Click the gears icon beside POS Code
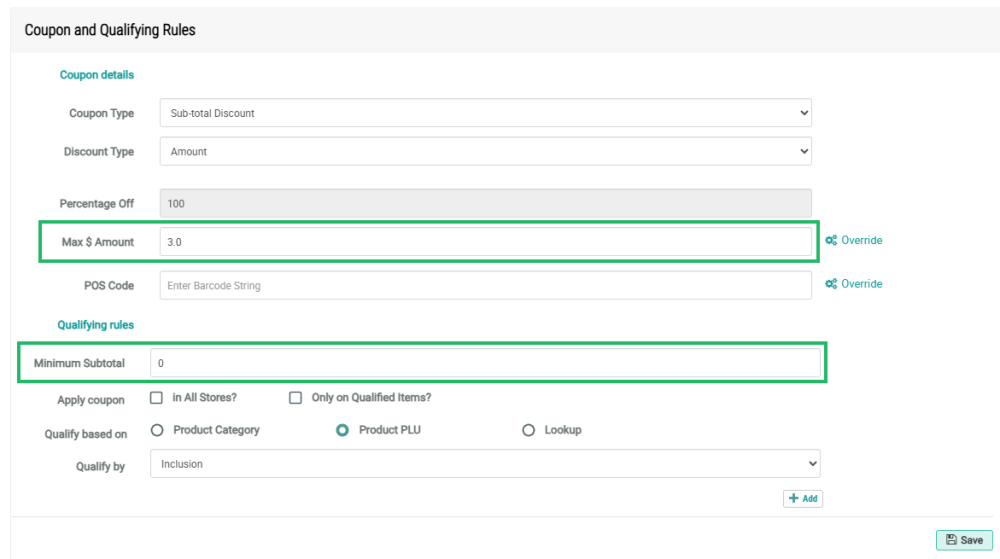The image size is (1000, 559). pyautogui.click(x=831, y=284)
